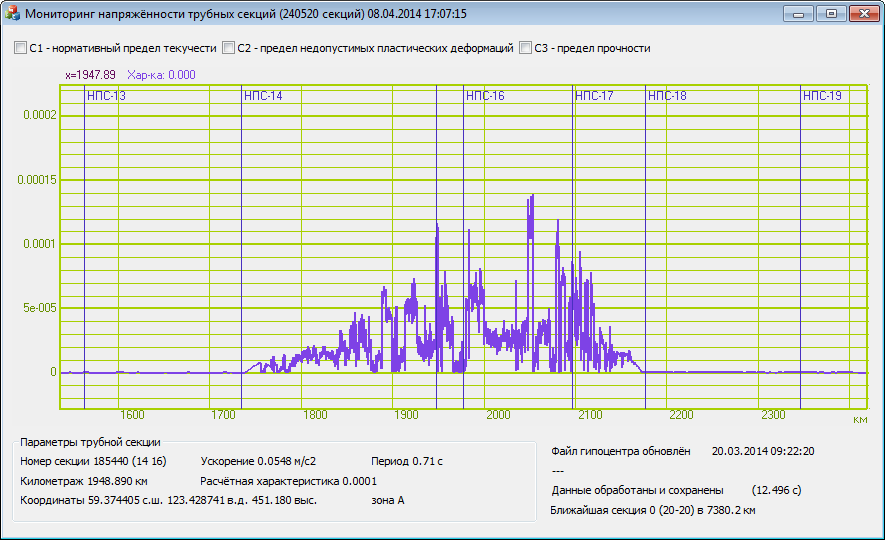Click the Хар-ка: 0.000 readout
Screen dimensions: 885x540
click(x=161, y=75)
